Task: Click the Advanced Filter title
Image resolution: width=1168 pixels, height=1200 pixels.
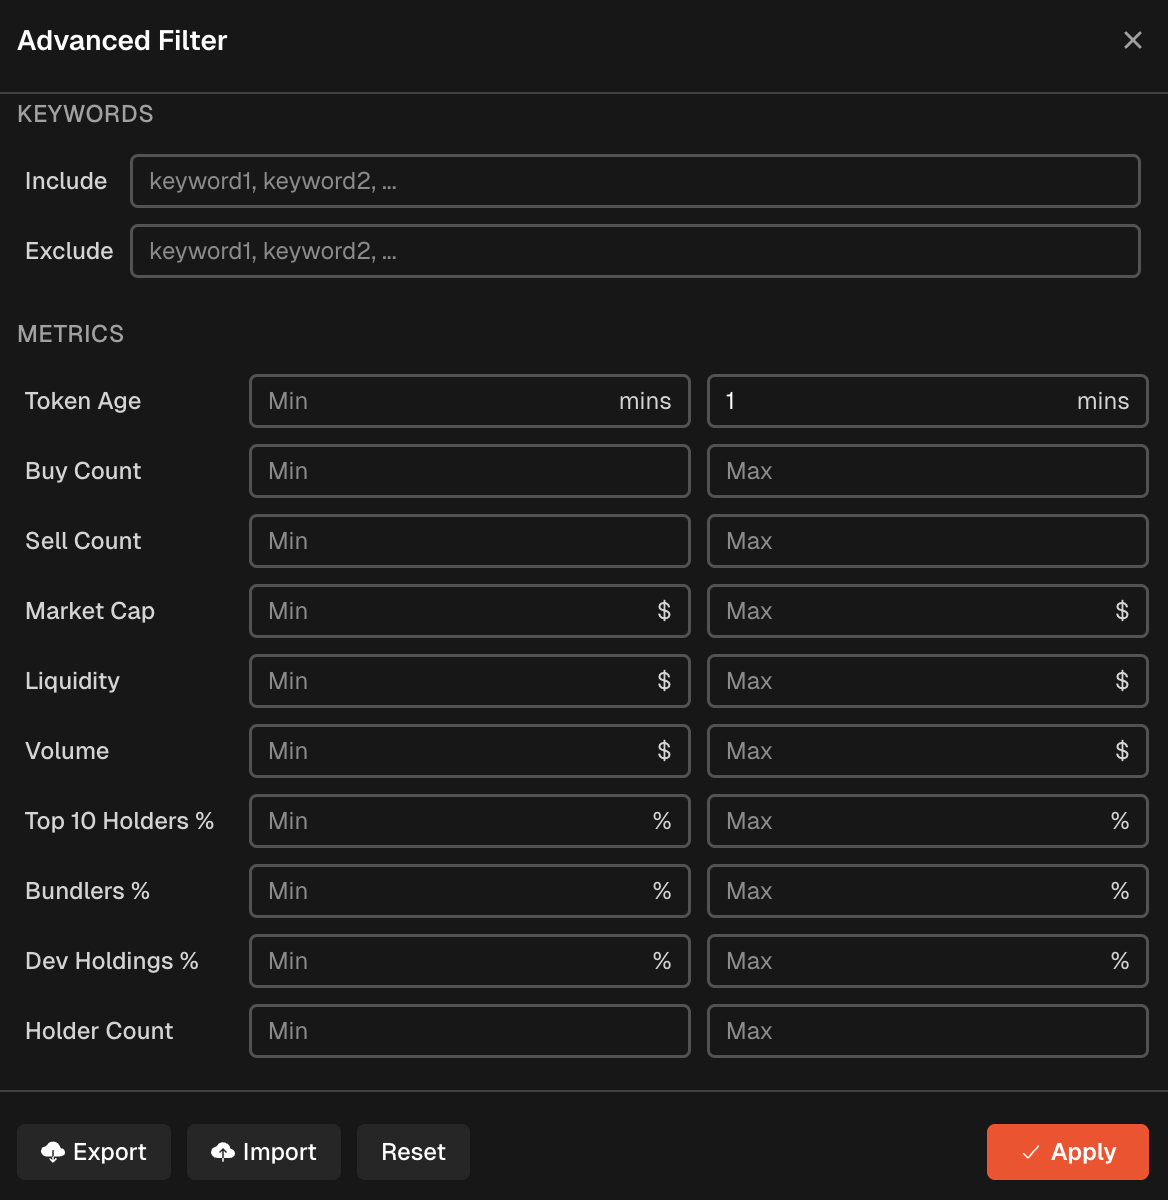Action: pyautogui.click(x=122, y=41)
